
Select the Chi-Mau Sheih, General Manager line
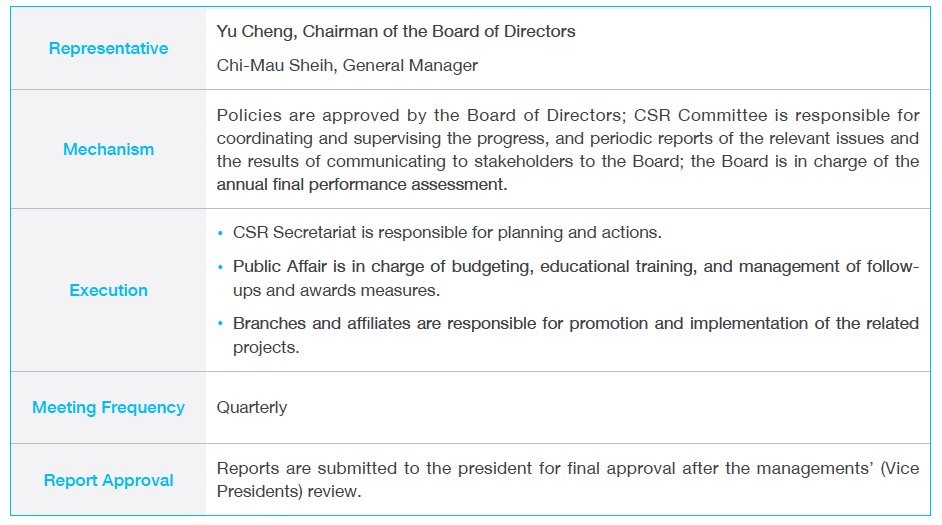(x=347, y=65)
